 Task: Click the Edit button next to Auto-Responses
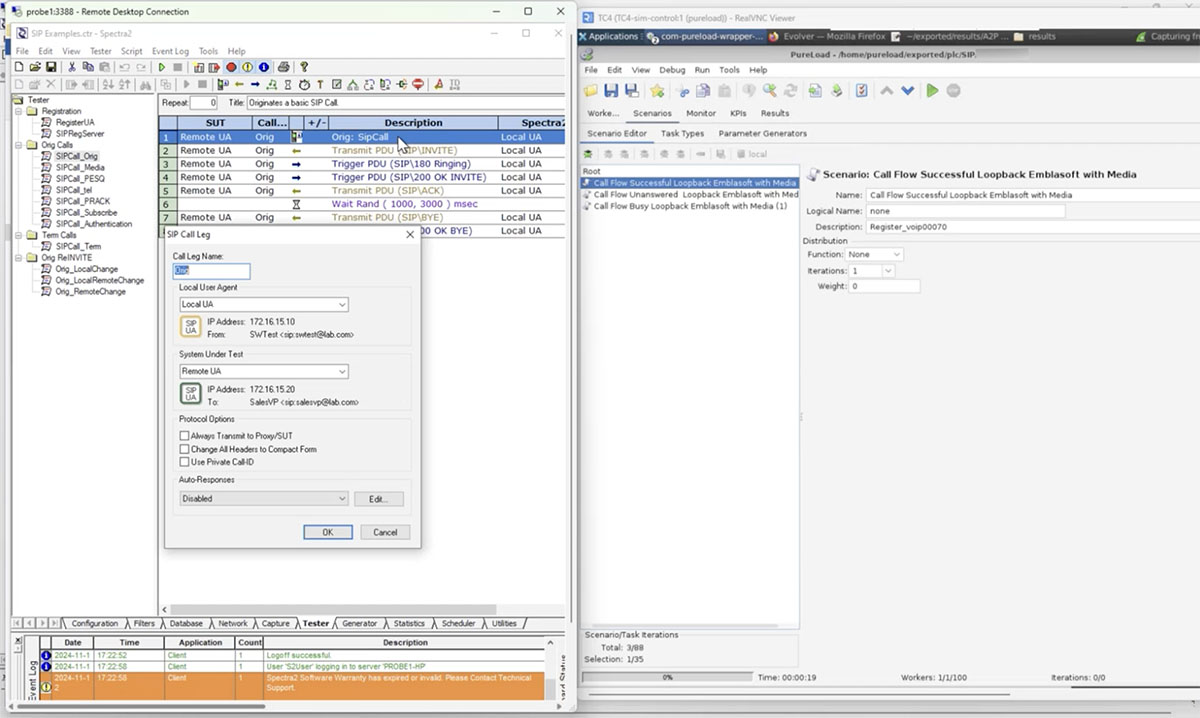(x=379, y=498)
